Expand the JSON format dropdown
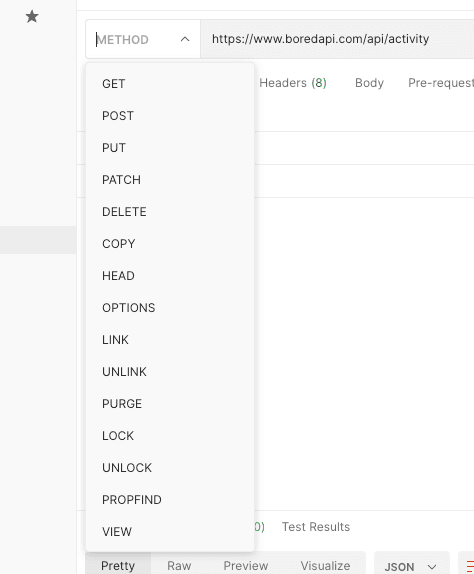 click(x=411, y=566)
